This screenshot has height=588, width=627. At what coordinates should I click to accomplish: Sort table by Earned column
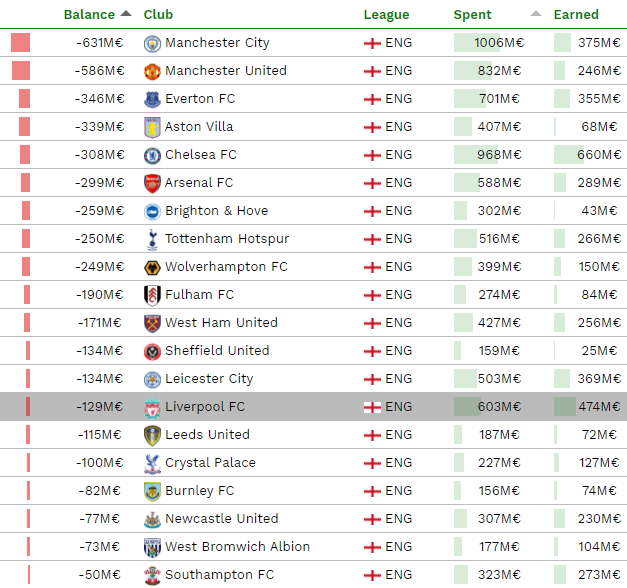576,14
